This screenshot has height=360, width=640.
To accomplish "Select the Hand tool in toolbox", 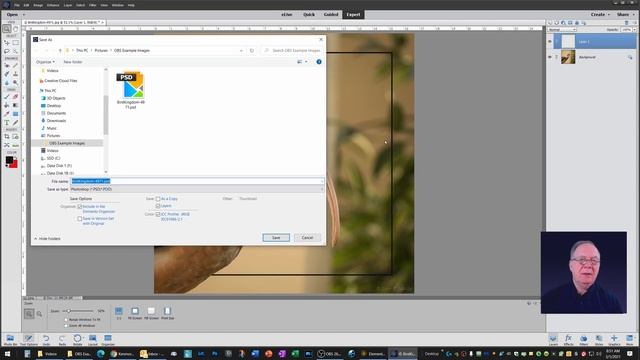I will pos(16,29).
